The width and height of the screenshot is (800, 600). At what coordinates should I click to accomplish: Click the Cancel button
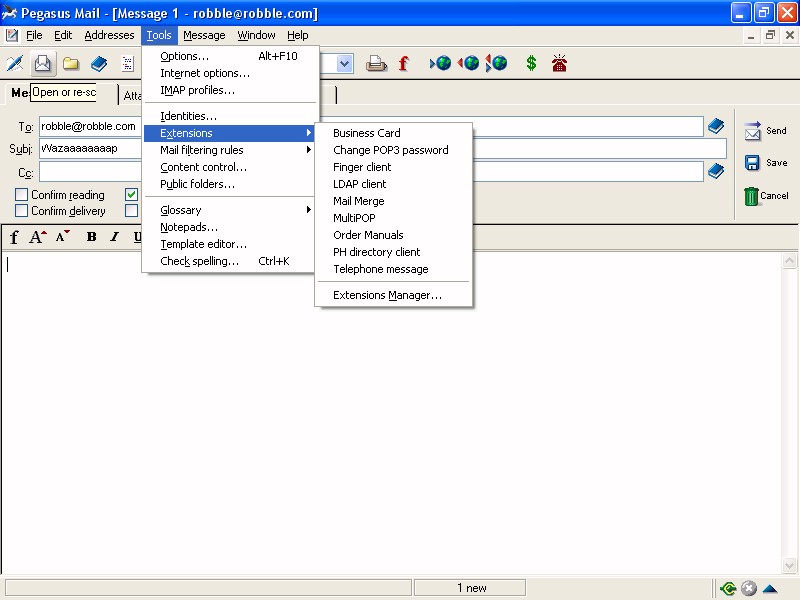[766, 196]
